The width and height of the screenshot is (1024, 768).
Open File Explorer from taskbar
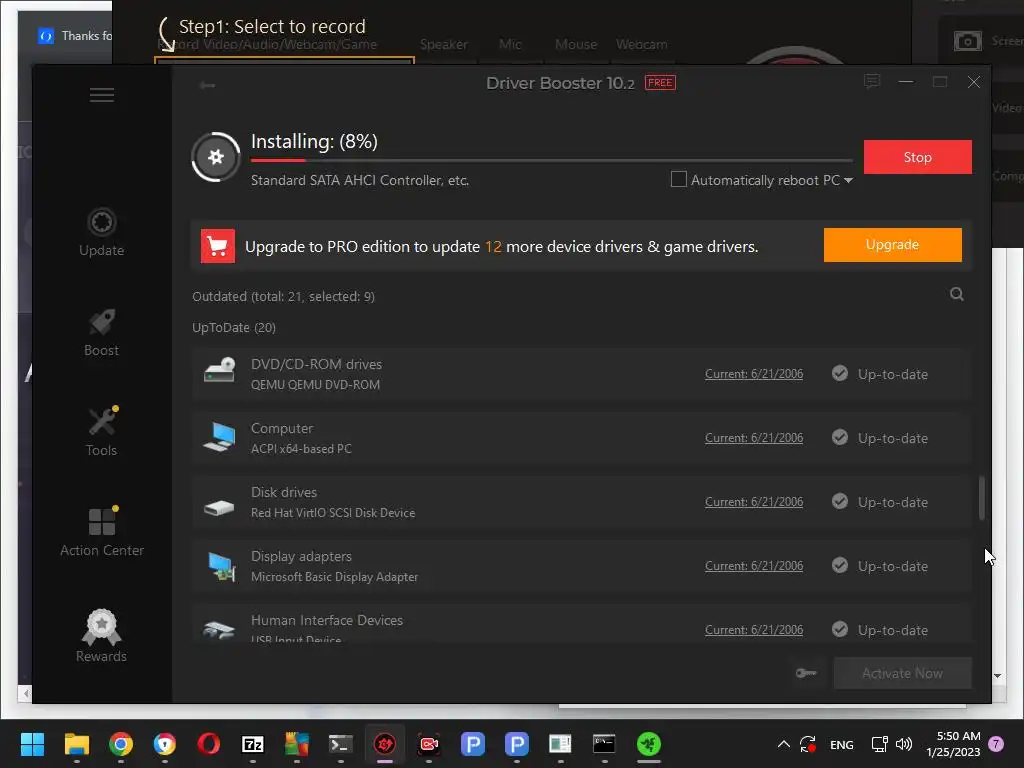(76, 744)
